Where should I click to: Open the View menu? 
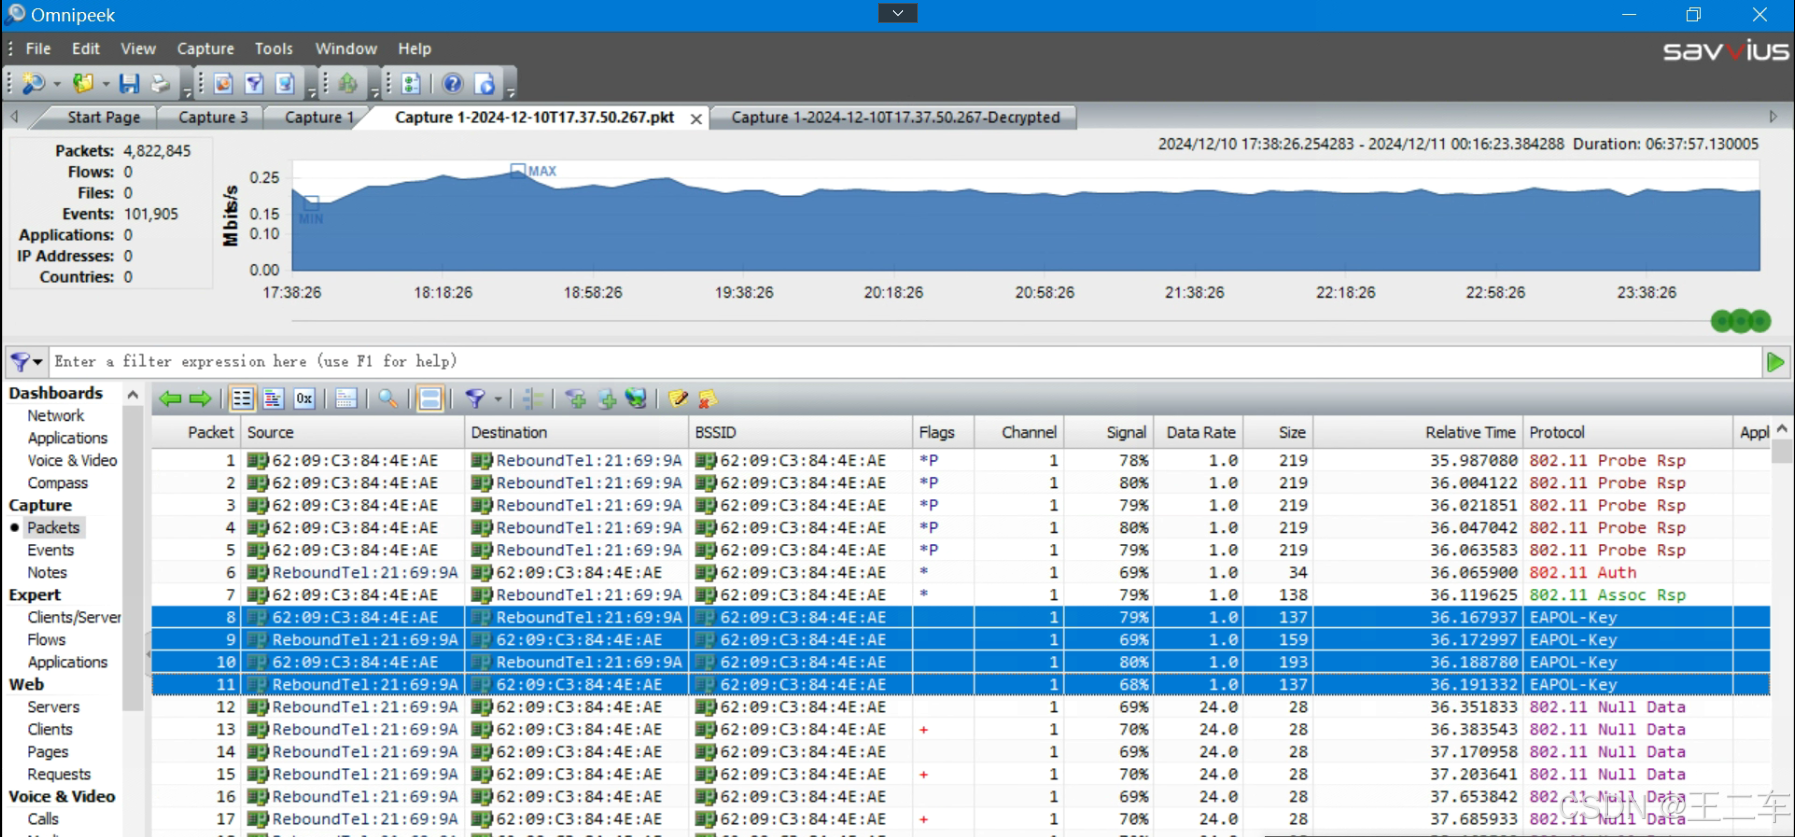click(138, 48)
